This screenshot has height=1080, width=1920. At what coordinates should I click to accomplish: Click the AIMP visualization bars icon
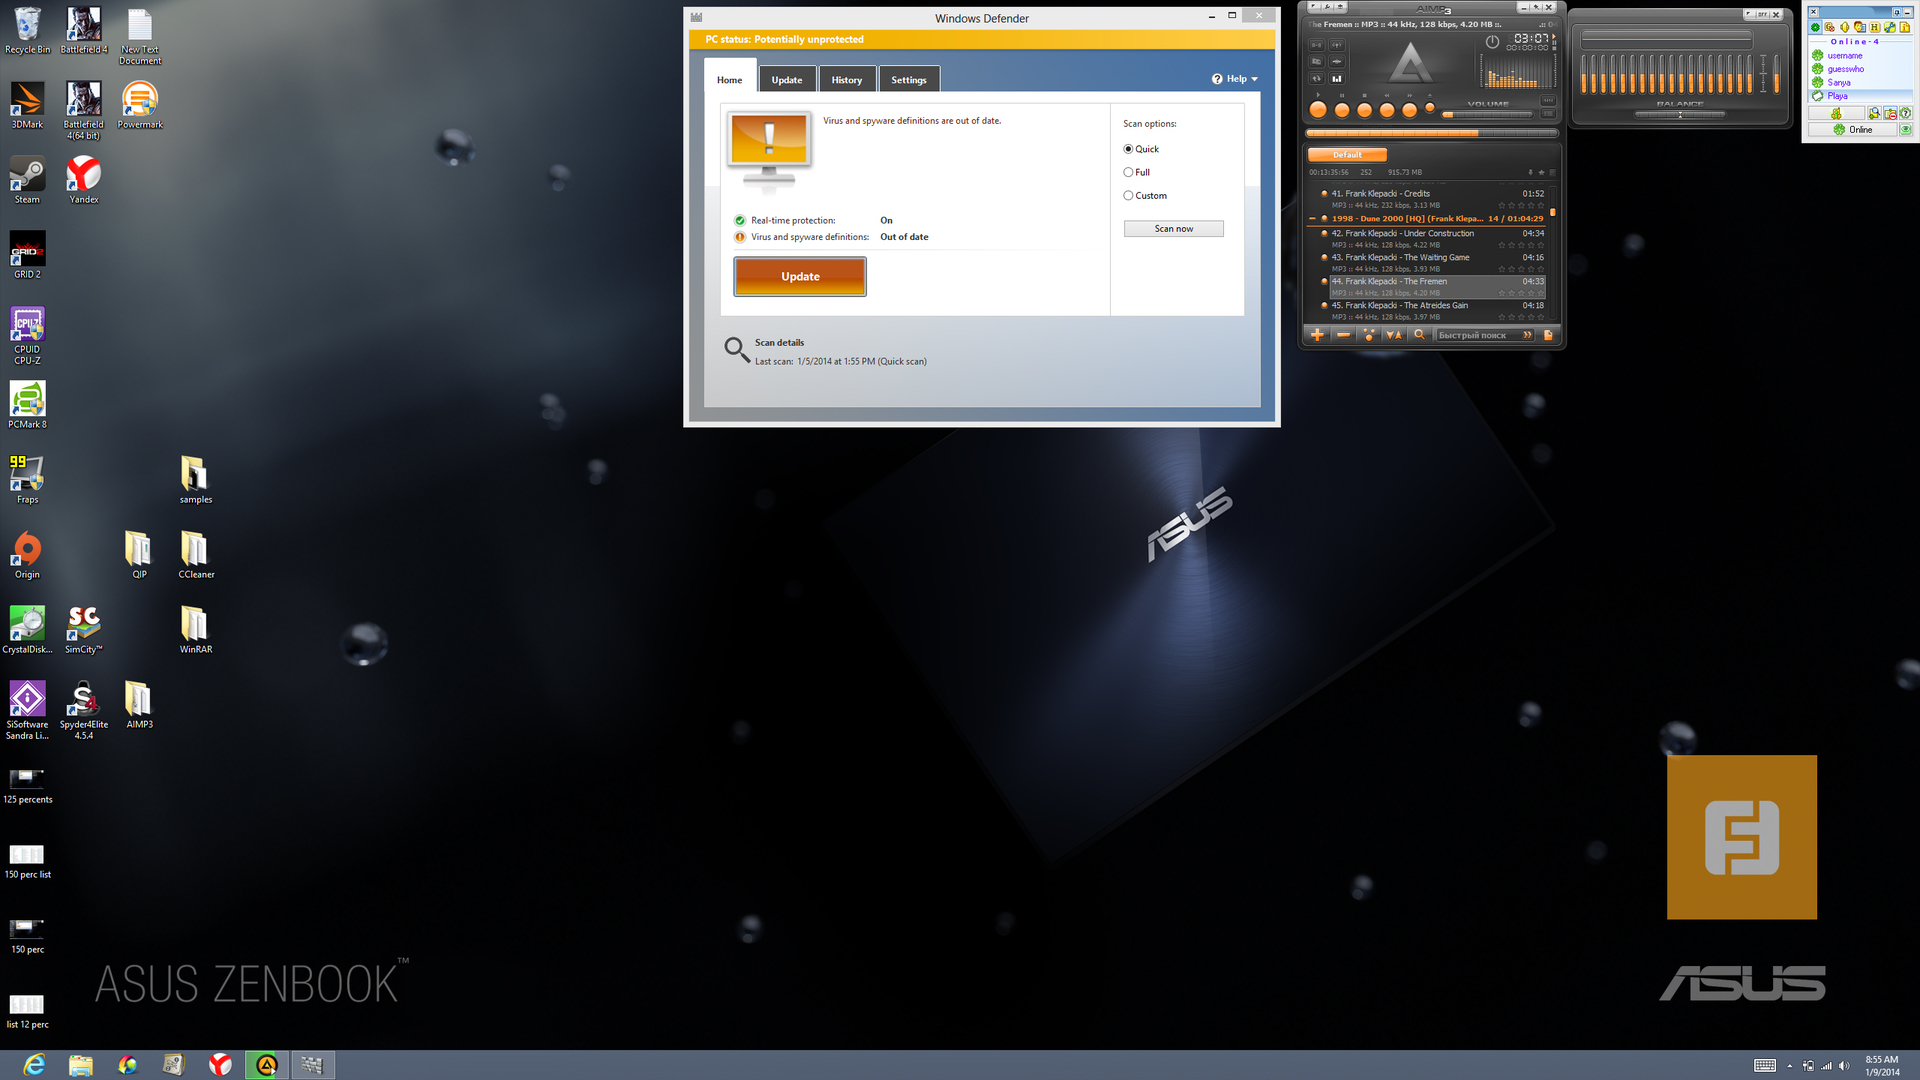tap(1337, 78)
